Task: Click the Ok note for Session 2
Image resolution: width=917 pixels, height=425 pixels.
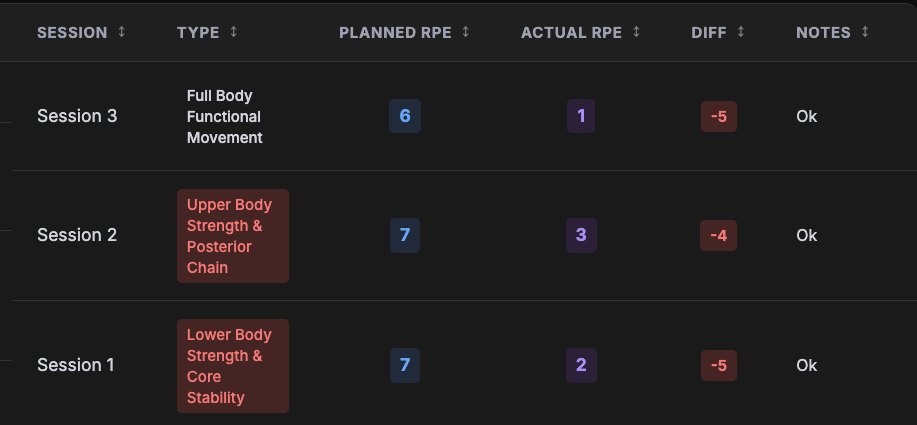Action: [x=806, y=235]
